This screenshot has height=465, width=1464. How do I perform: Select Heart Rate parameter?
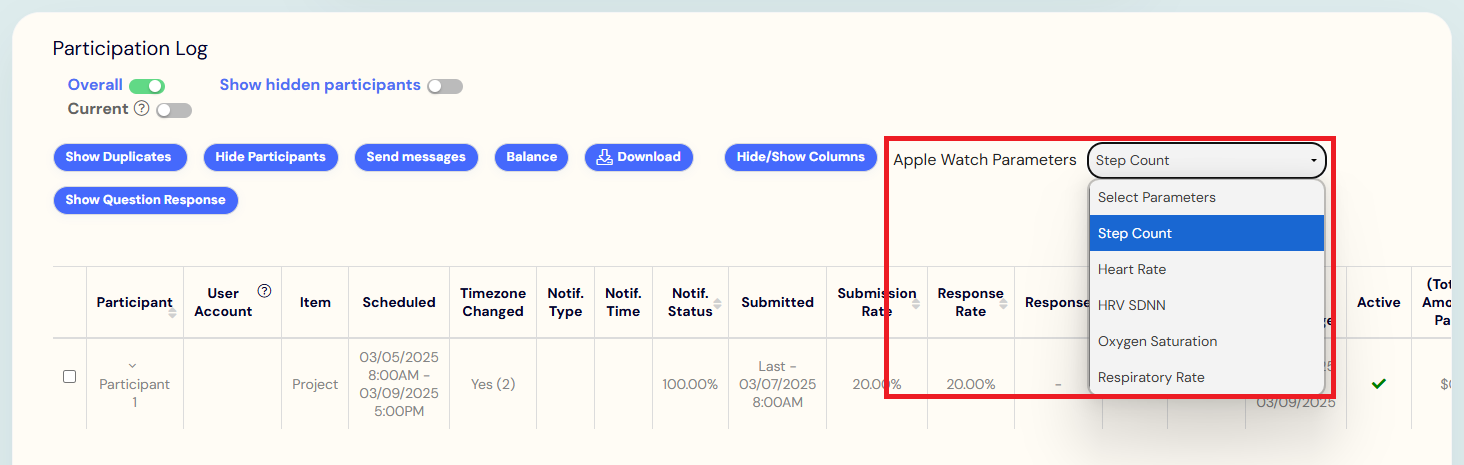point(1207,269)
